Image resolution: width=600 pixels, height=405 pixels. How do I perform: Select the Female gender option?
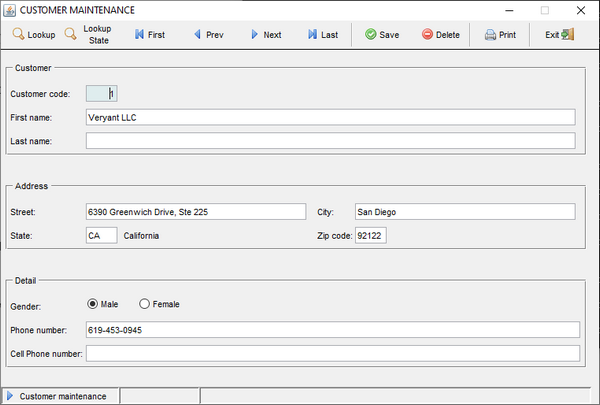coord(145,304)
